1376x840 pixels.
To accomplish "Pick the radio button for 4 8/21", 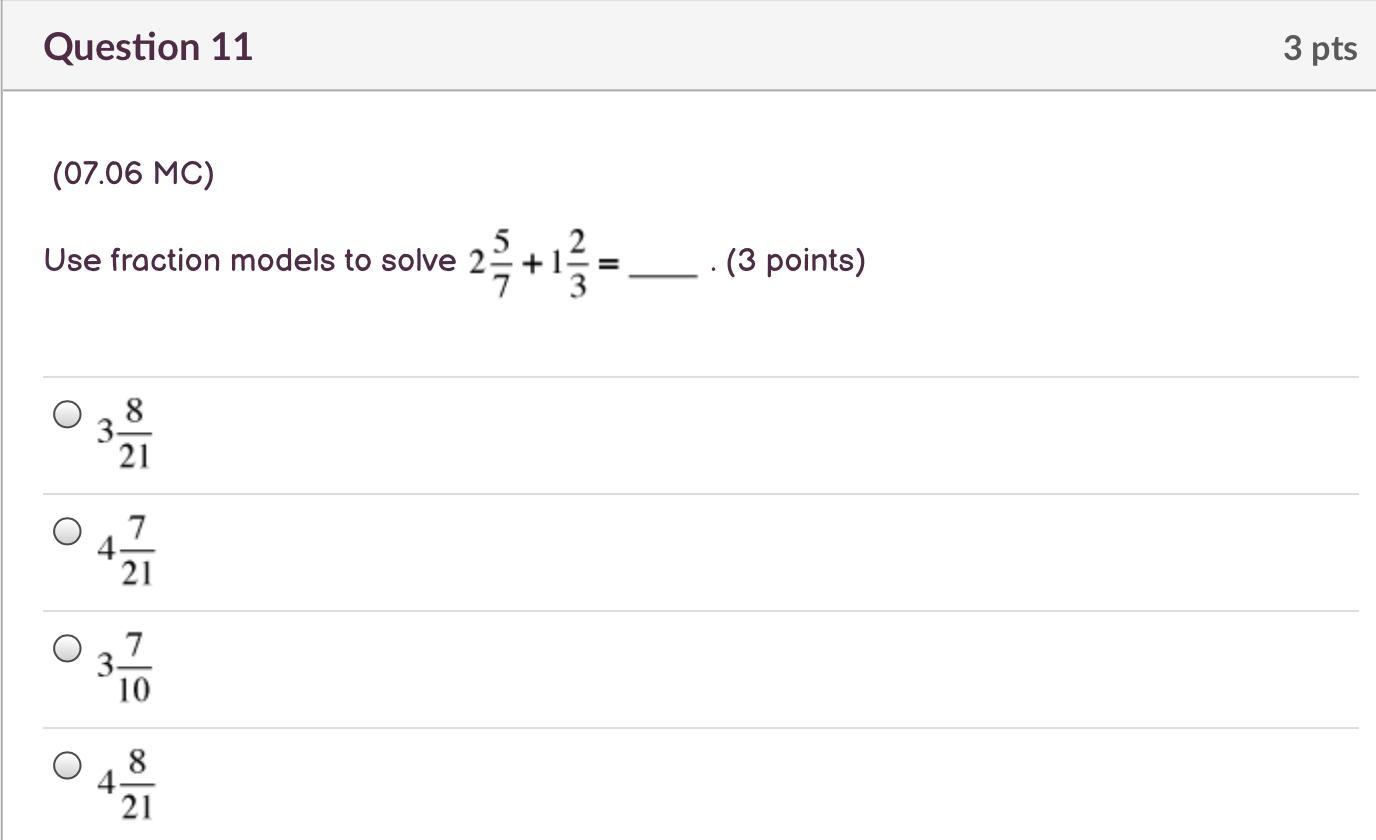I will point(67,766).
